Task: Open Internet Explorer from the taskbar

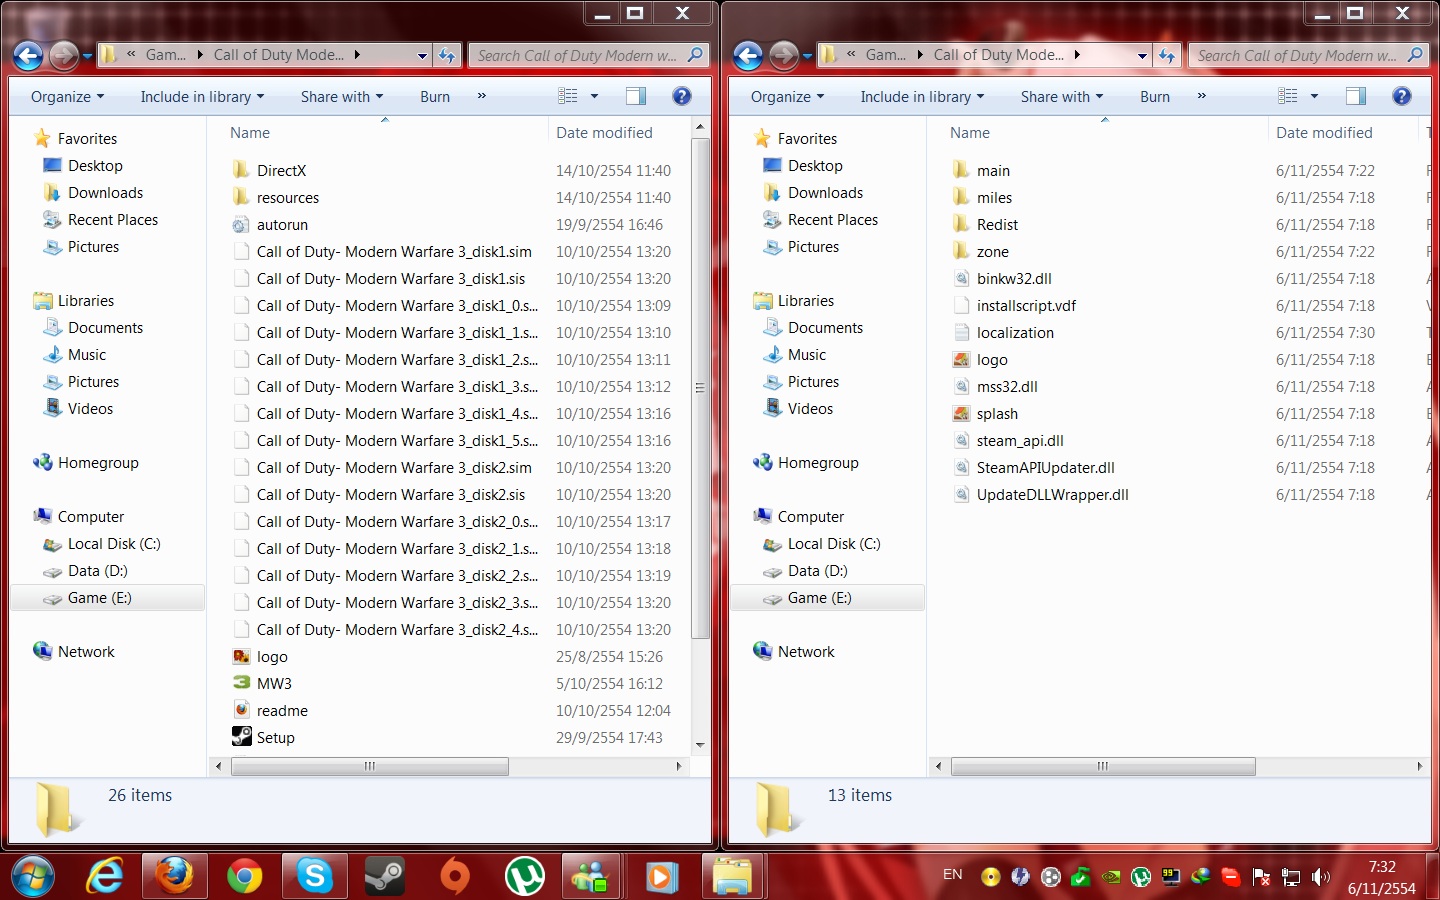Action: pos(104,877)
